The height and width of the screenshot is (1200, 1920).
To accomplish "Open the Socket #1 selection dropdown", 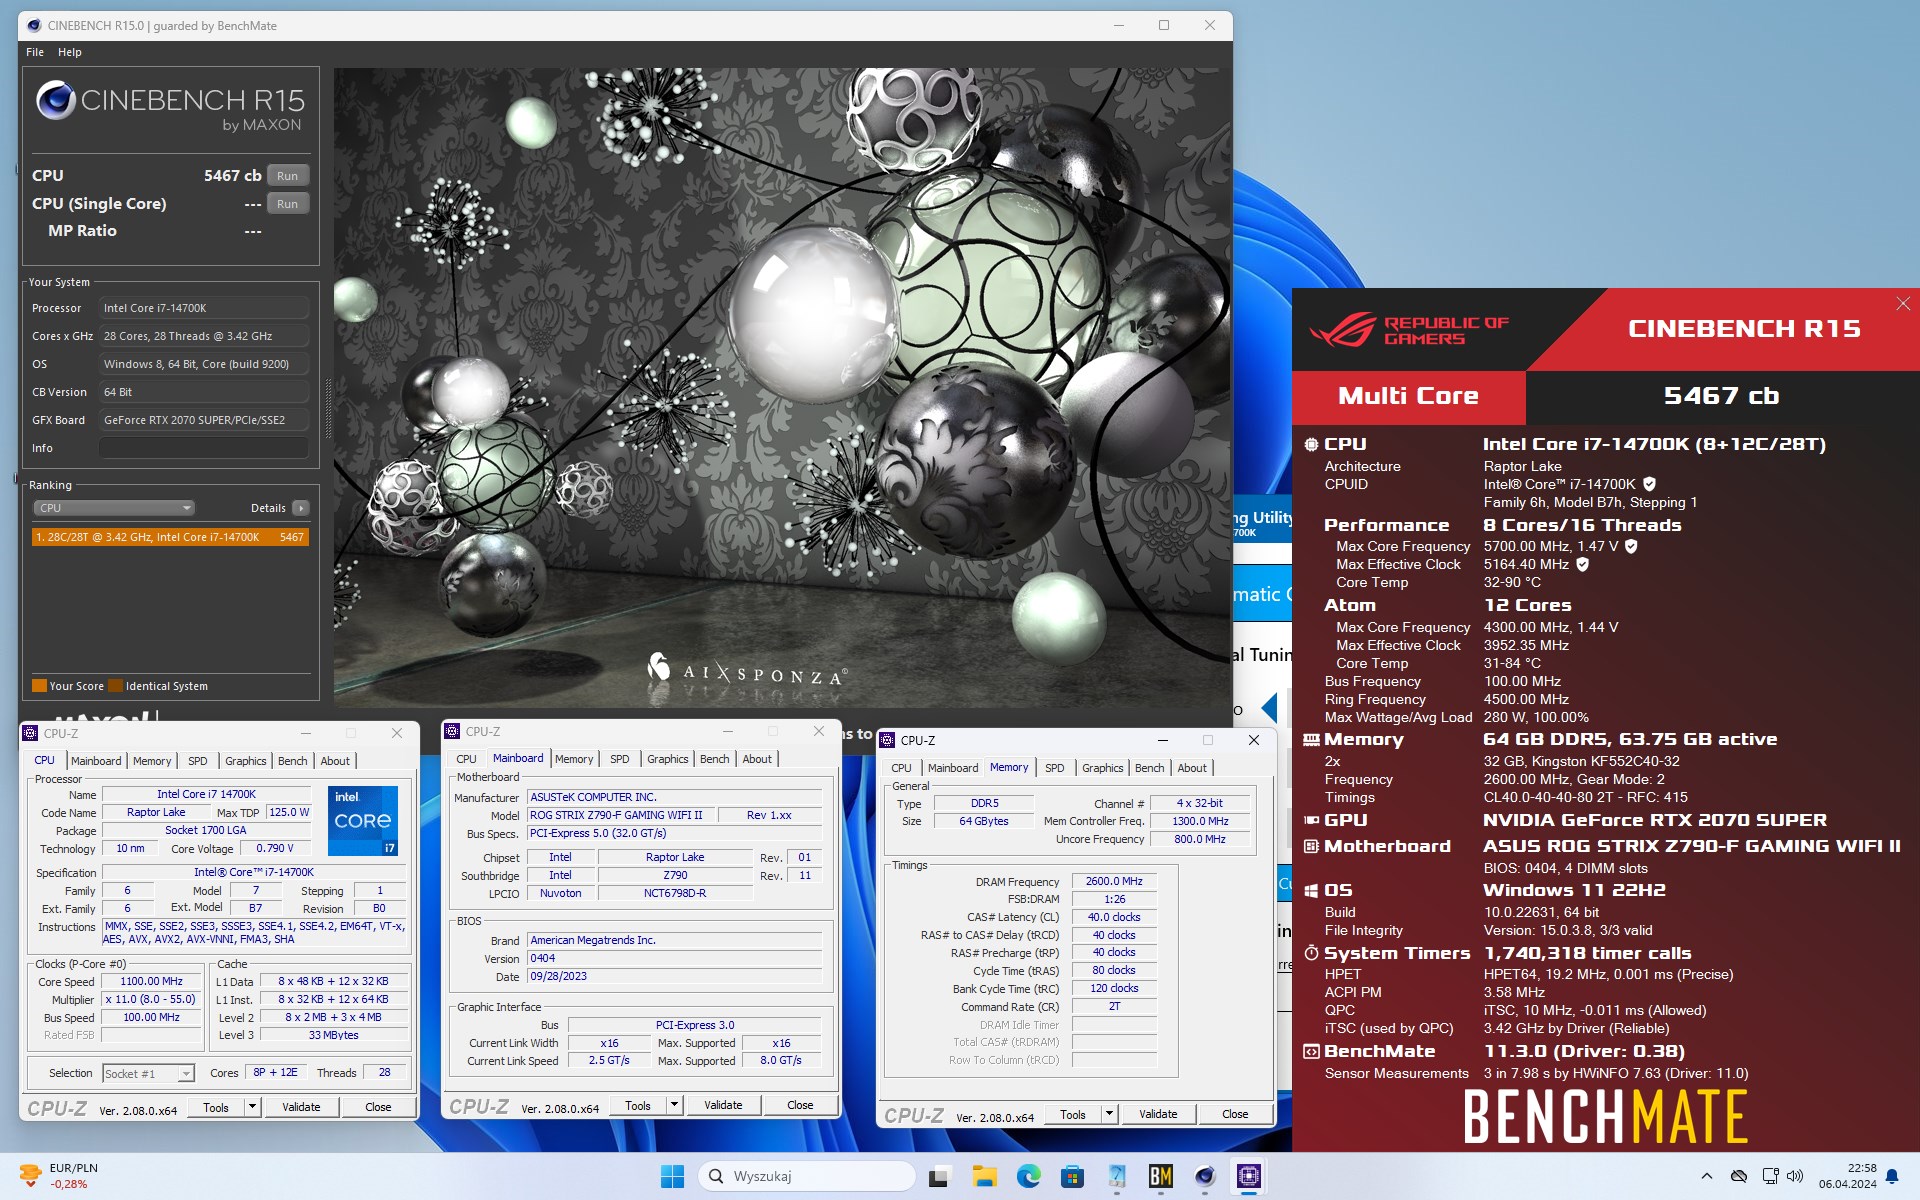I will [x=148, y=1073].
